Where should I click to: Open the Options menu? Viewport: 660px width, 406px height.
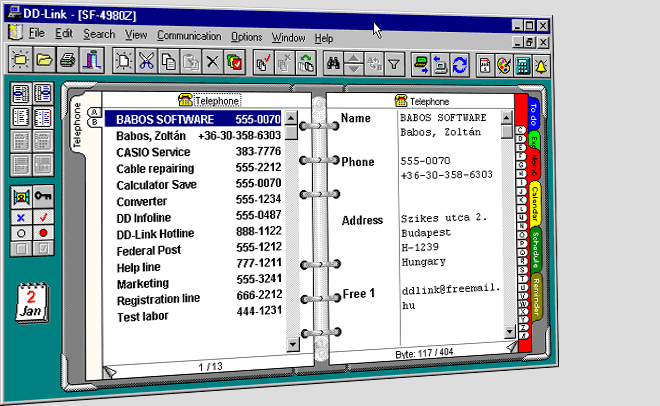pos(246,36)
